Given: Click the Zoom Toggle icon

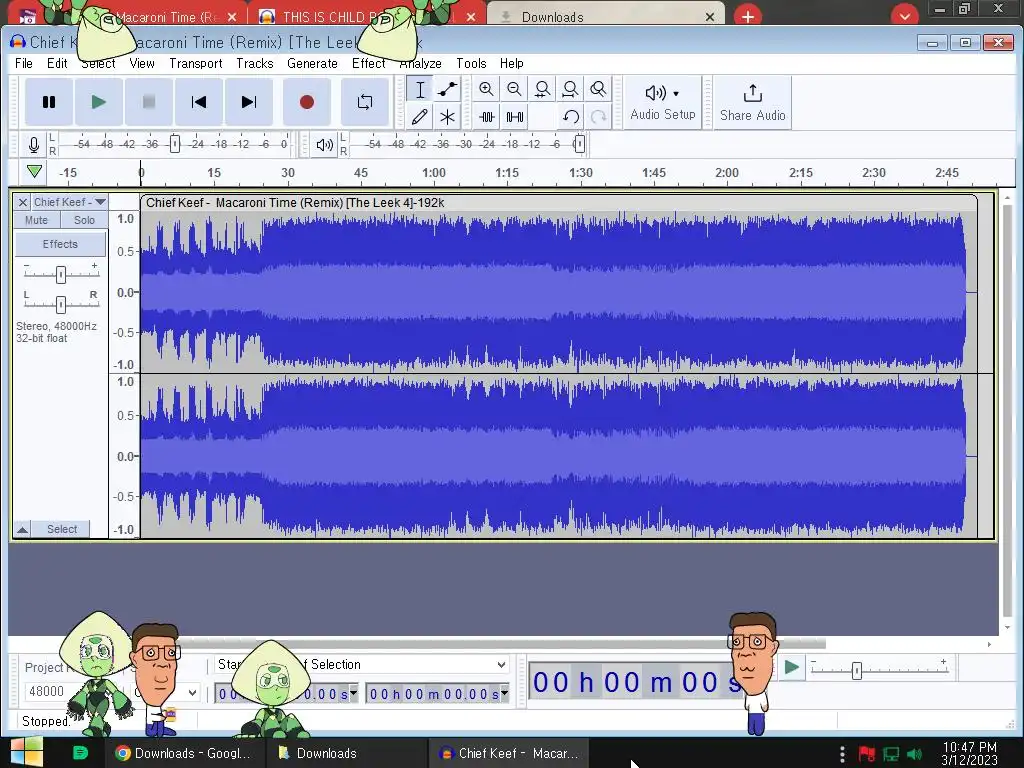Looking at the screenshot, I should click(x=598, y=89).
